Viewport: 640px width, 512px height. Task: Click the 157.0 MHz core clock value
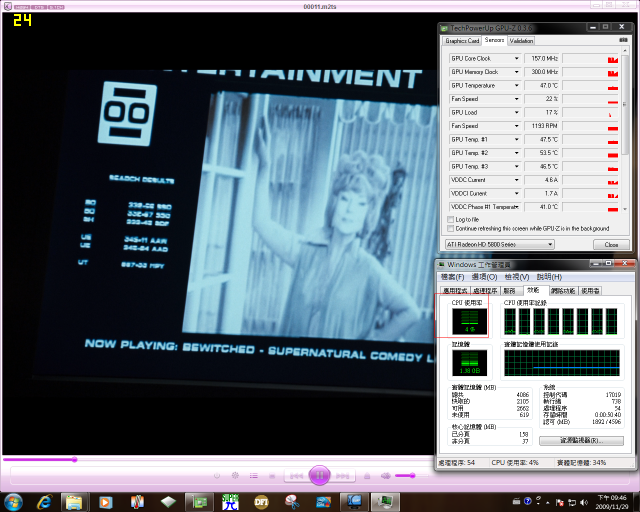(542, 58)
